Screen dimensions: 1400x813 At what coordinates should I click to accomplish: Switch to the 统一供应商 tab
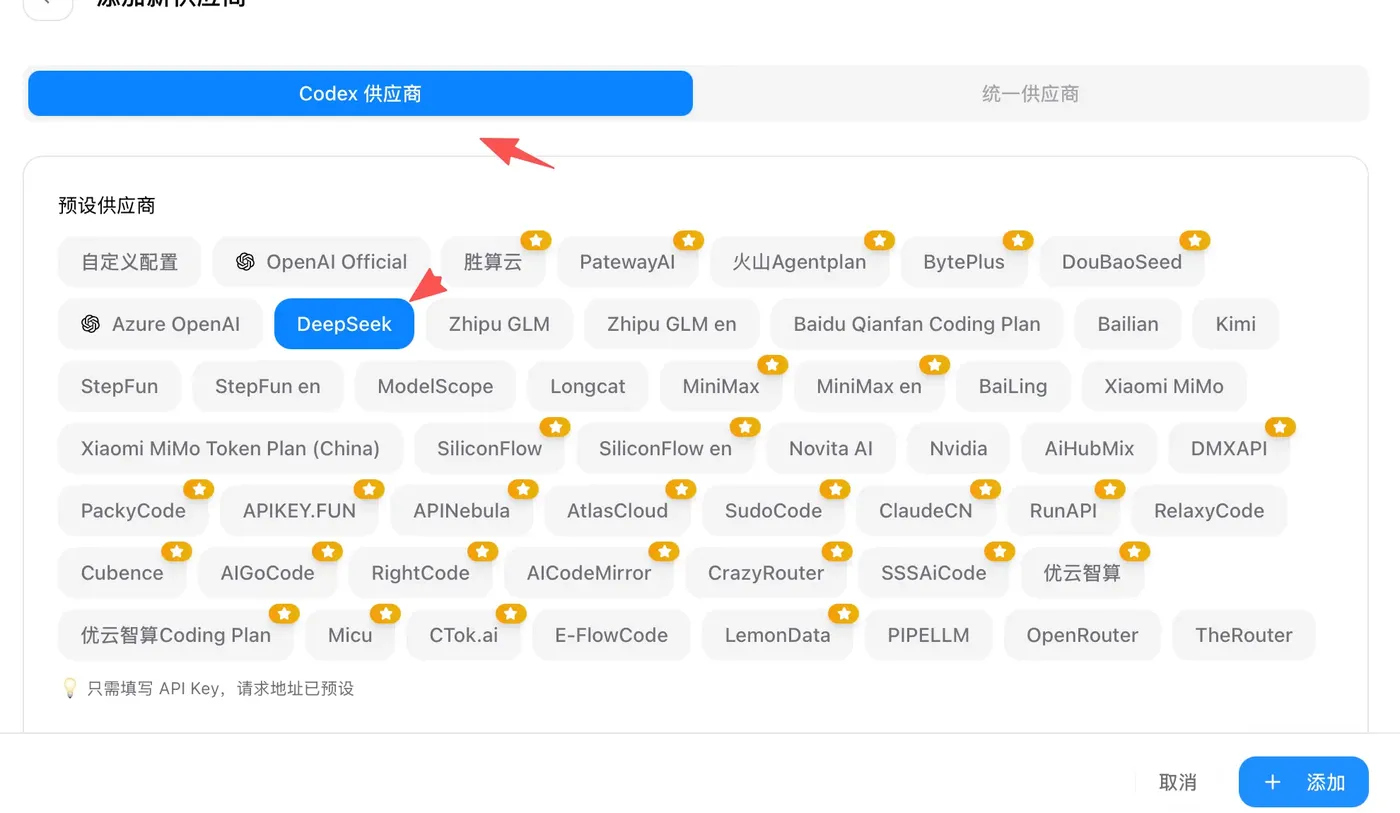point(1030,94)
